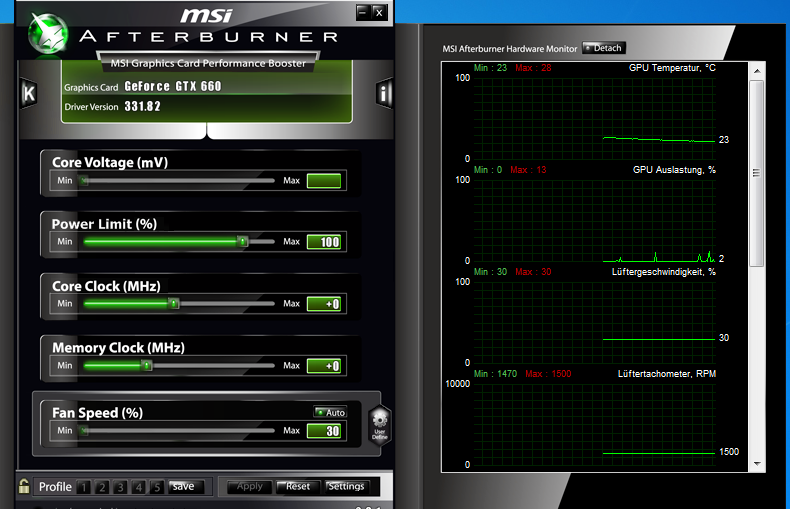The height and width of the screenshot is (509, 790).
Task: Toggle the profile lock padlock icon
Action: [x=24, y=486]
